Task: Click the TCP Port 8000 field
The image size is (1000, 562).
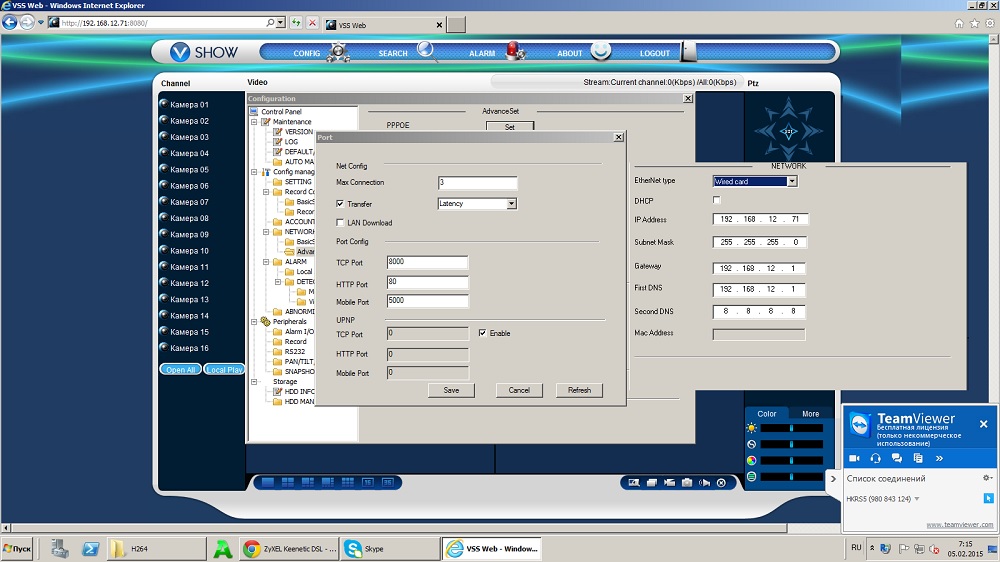Action: (427, 262)
